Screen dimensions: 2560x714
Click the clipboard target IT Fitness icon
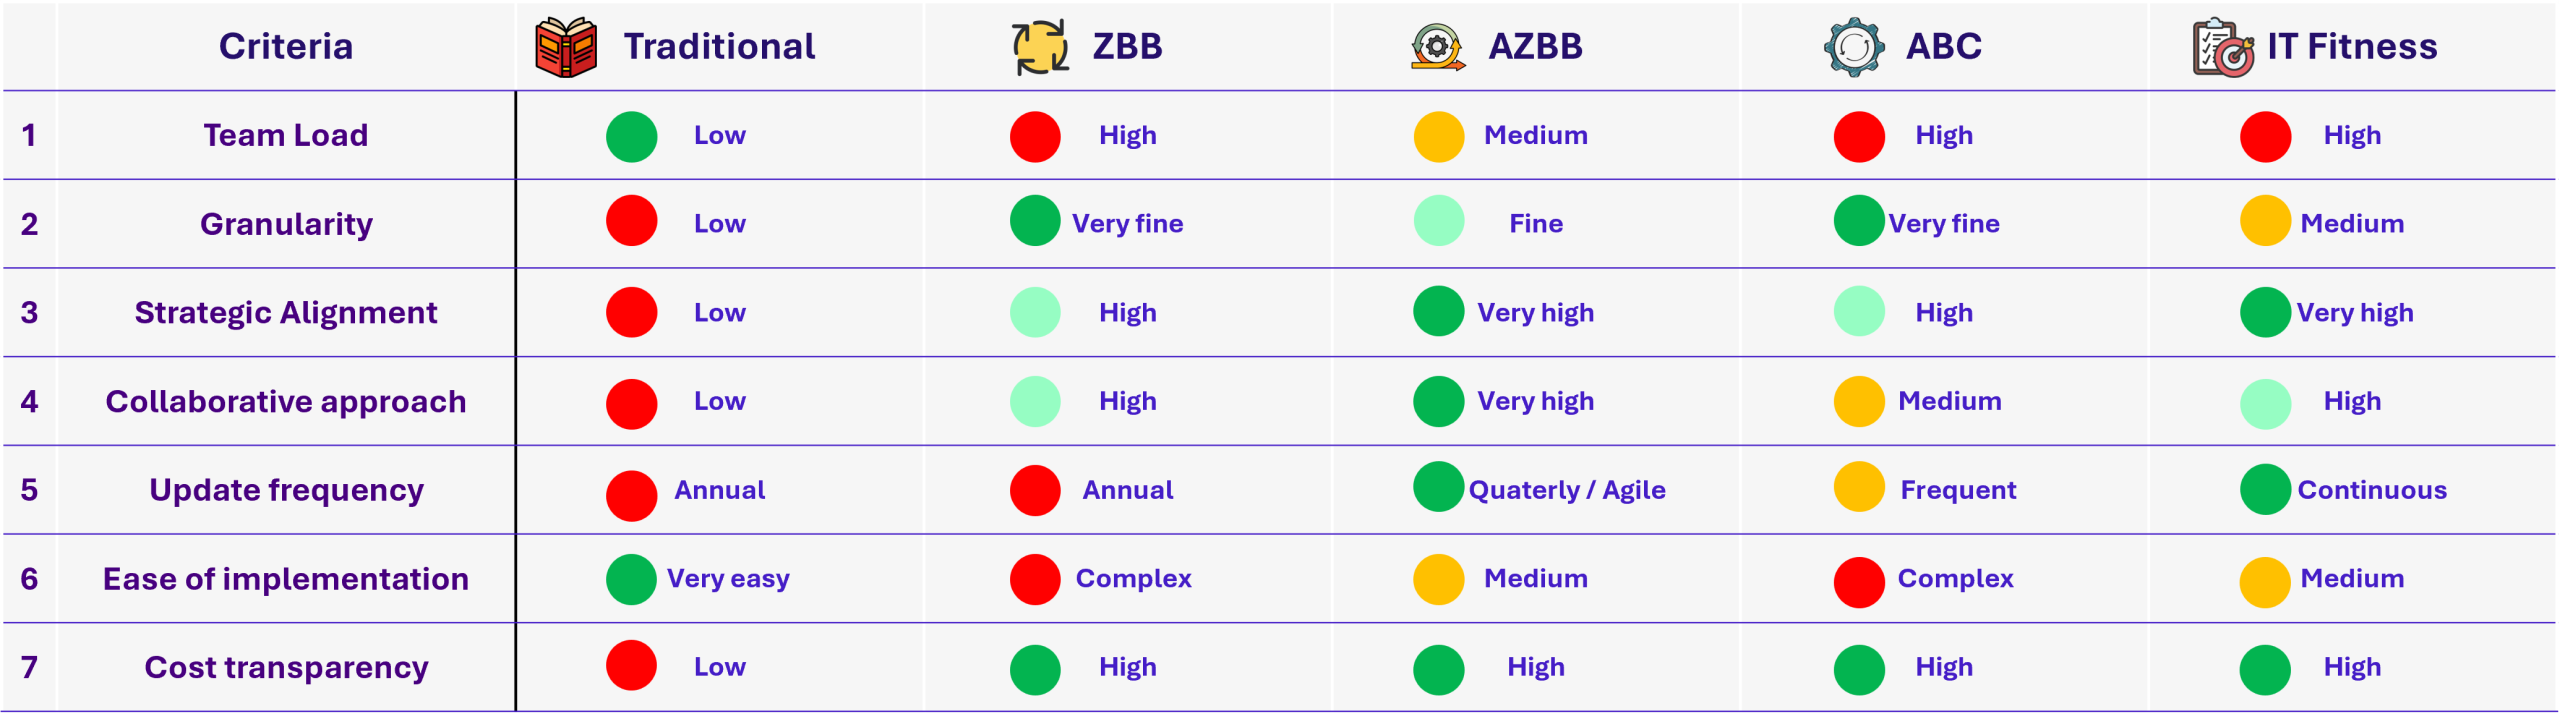pyautogui.click(x=2223, y=48)
